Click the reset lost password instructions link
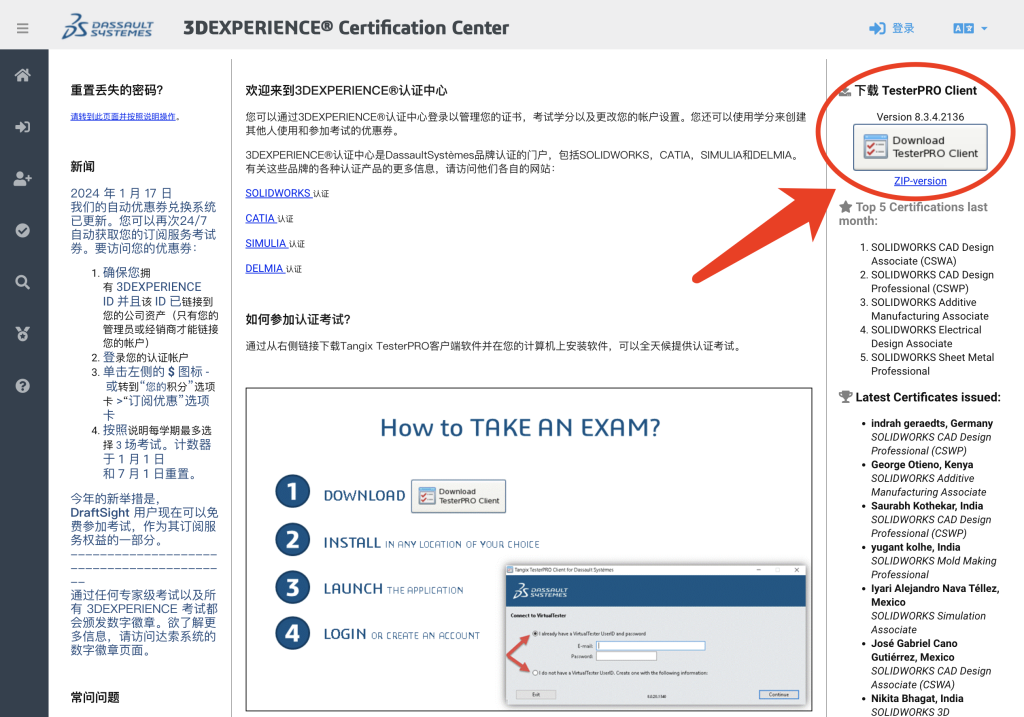1024x717 pixels. point(124,116)
